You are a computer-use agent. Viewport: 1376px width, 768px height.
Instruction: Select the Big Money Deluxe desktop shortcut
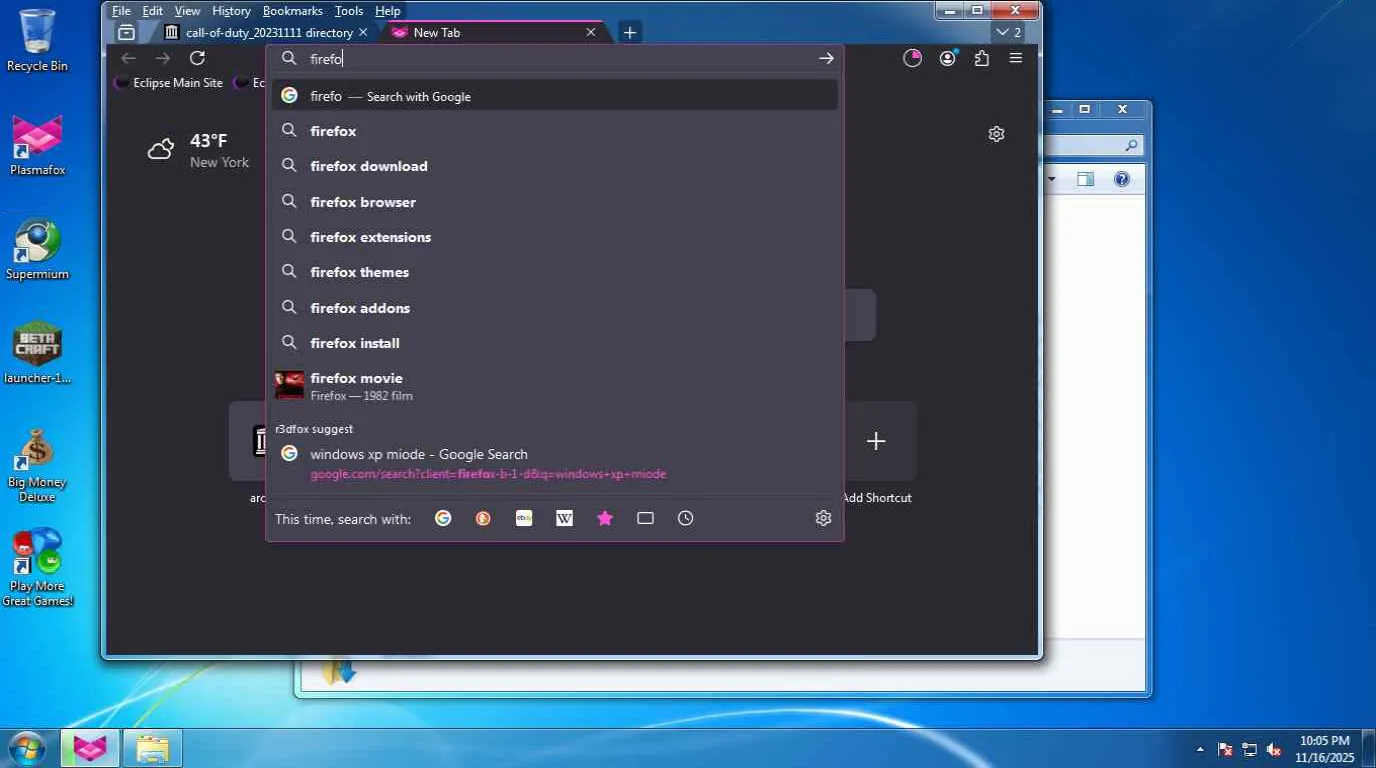37,465
